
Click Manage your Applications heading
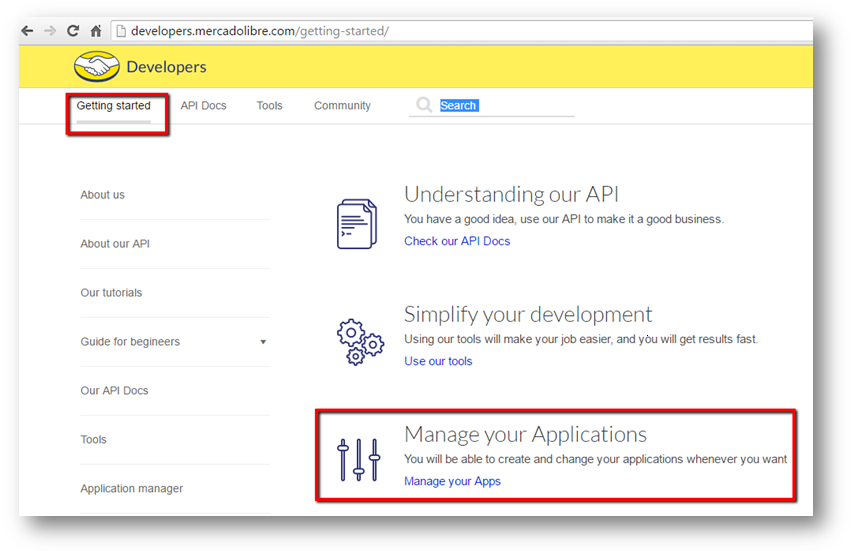[x=525, y=434]
